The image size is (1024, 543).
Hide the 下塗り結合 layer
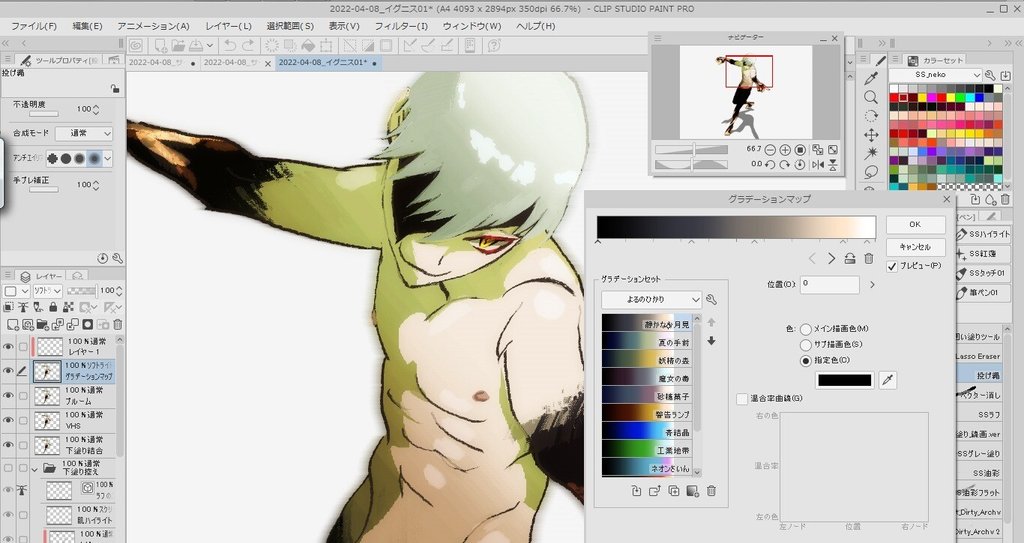(8, 445)
